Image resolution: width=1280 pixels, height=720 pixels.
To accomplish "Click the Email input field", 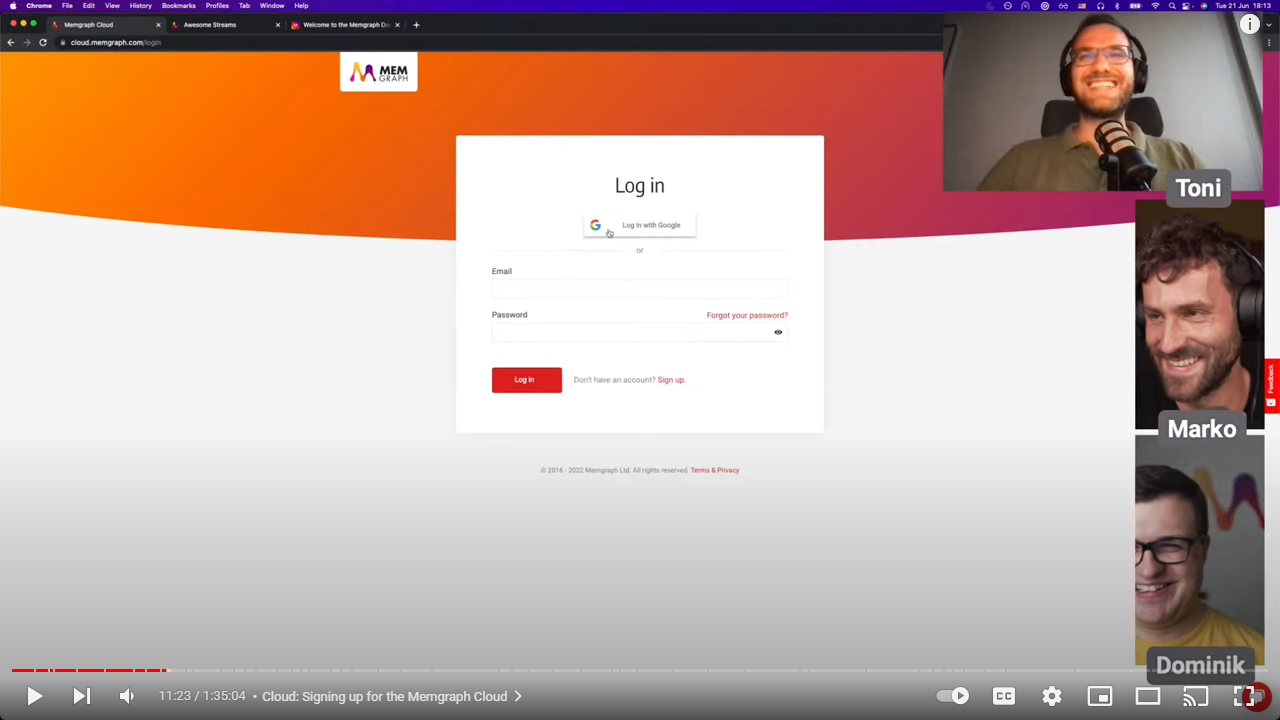I will [640, 289].
